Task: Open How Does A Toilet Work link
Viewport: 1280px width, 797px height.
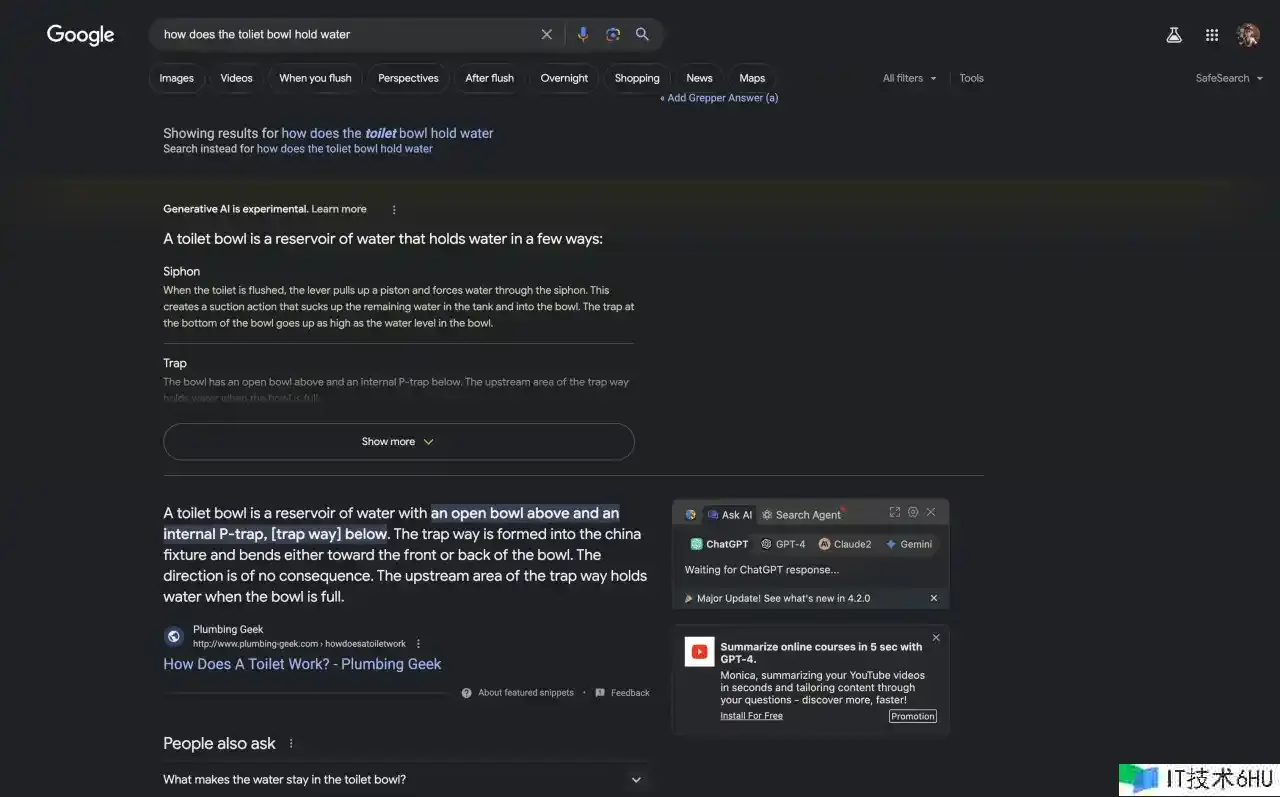Action: 302,664
